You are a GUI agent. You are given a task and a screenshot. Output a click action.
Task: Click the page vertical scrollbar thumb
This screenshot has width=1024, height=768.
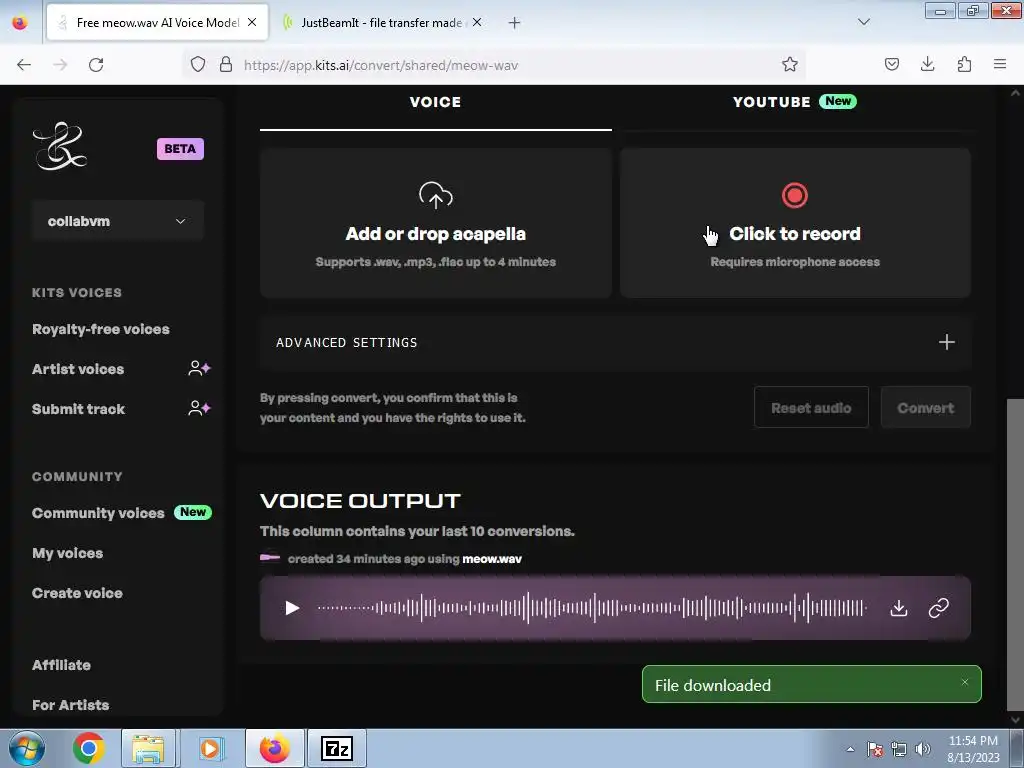click(1016, 554)
